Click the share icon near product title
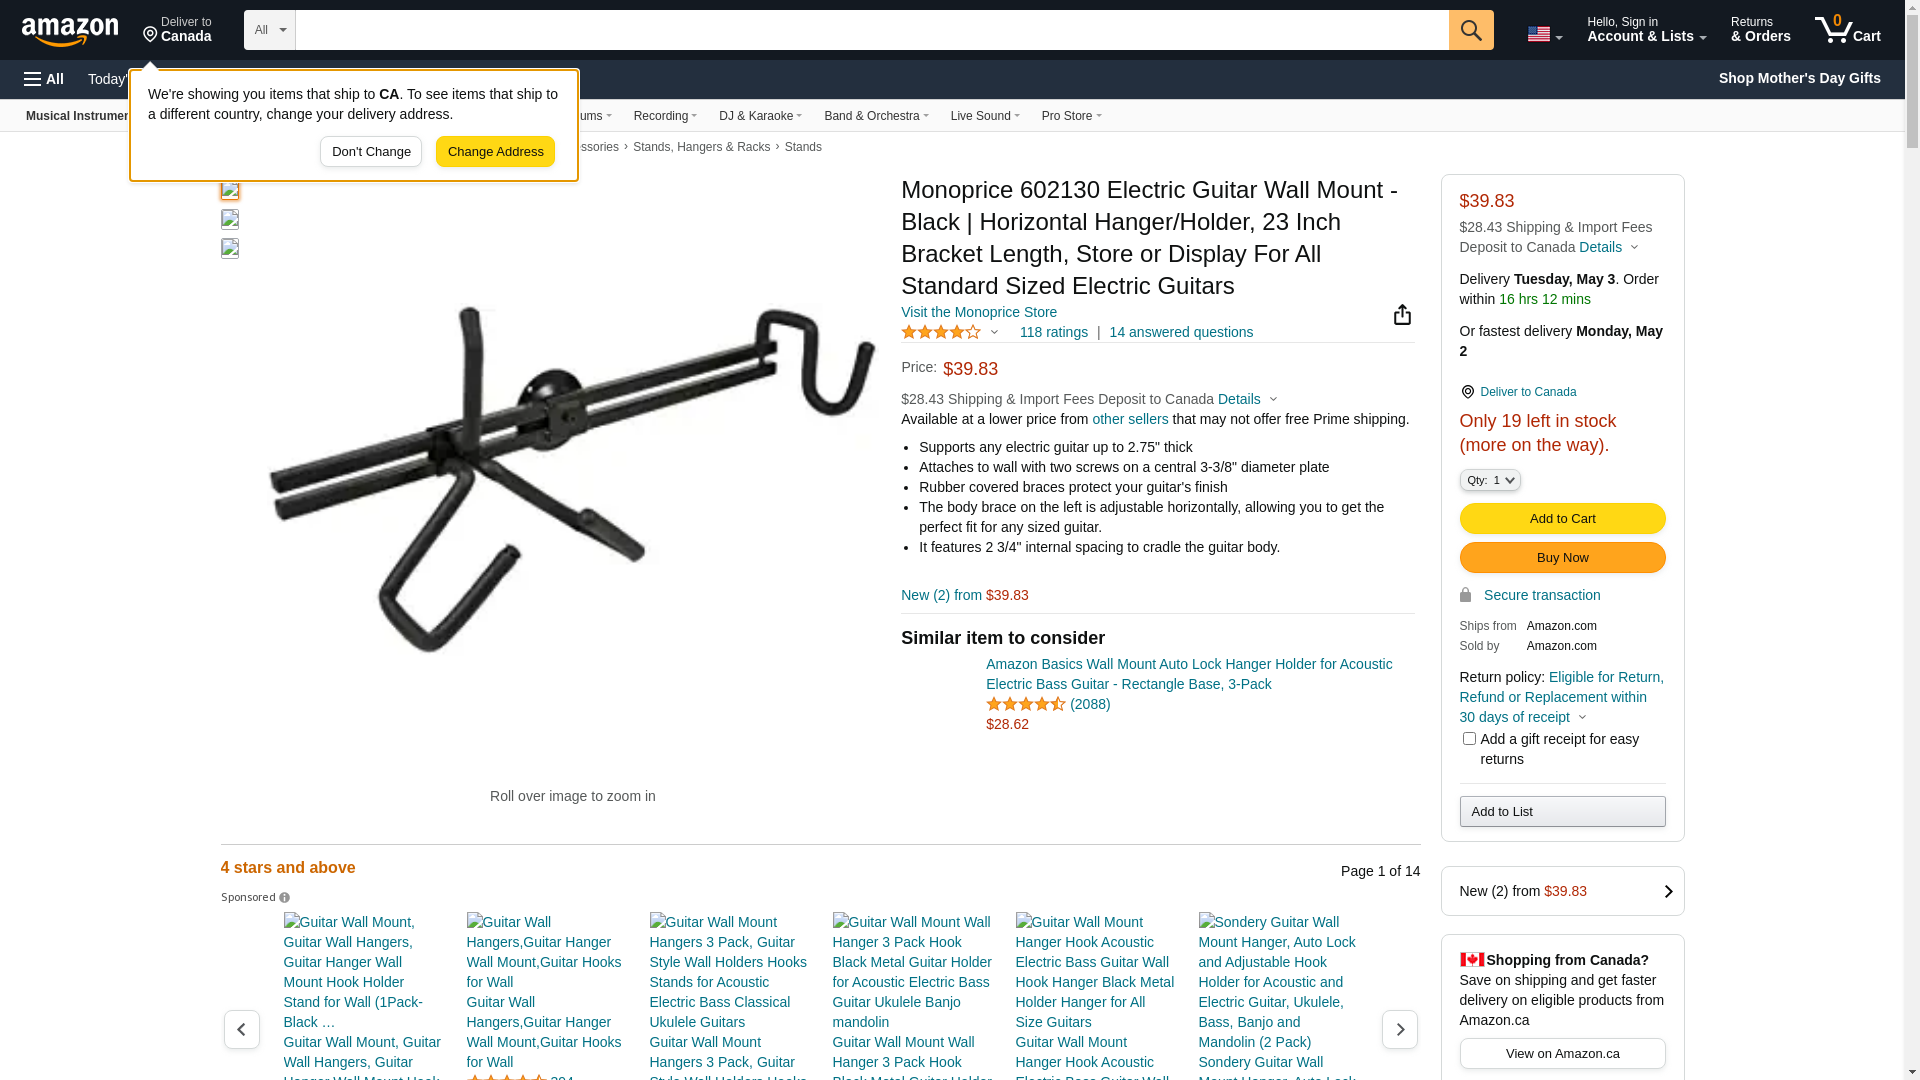Viewport: 1920px width, 1080px height. click(1402, 315)
